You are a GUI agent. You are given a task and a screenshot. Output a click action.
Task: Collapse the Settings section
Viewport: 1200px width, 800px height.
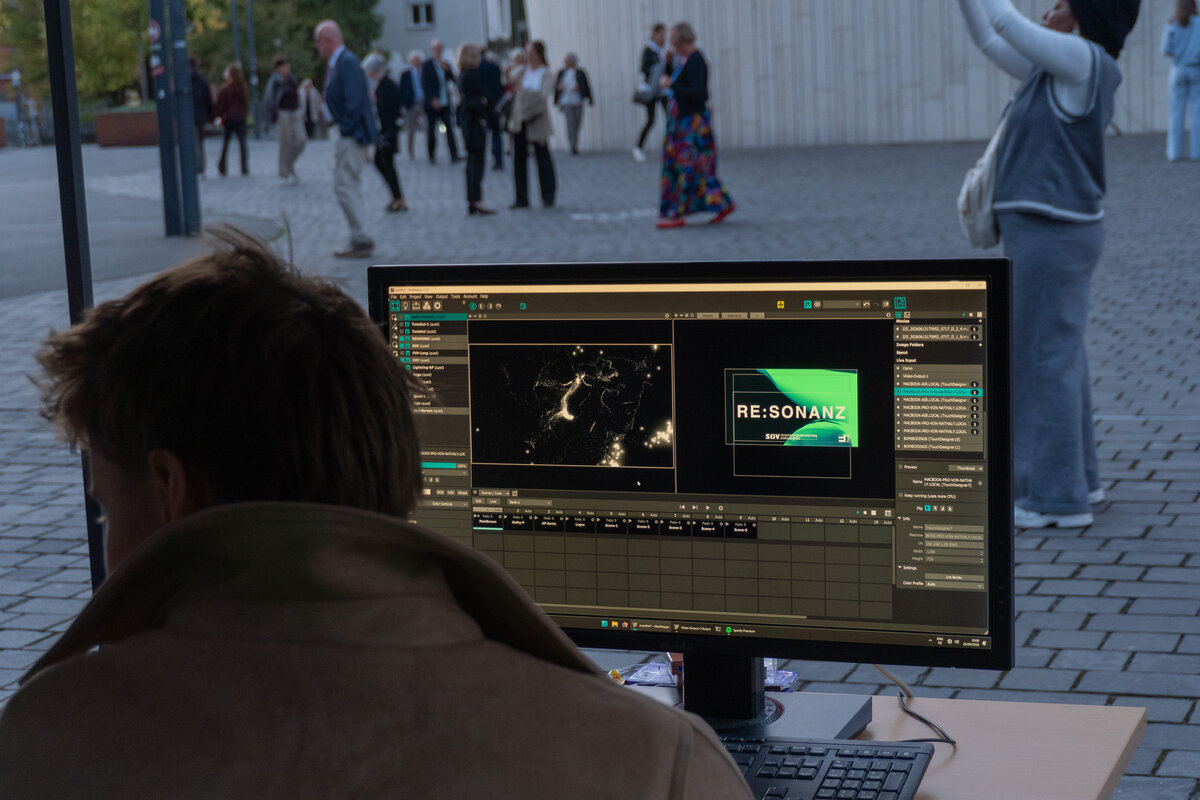coord(899,568)
